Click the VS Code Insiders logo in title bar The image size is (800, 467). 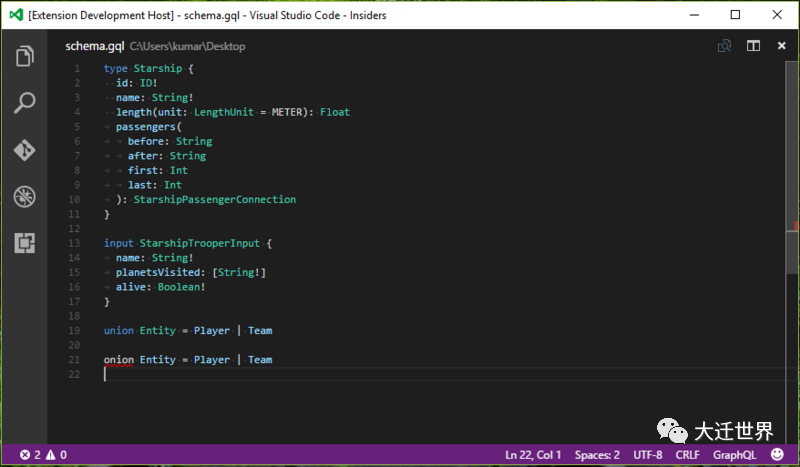[x=14, y=15]
